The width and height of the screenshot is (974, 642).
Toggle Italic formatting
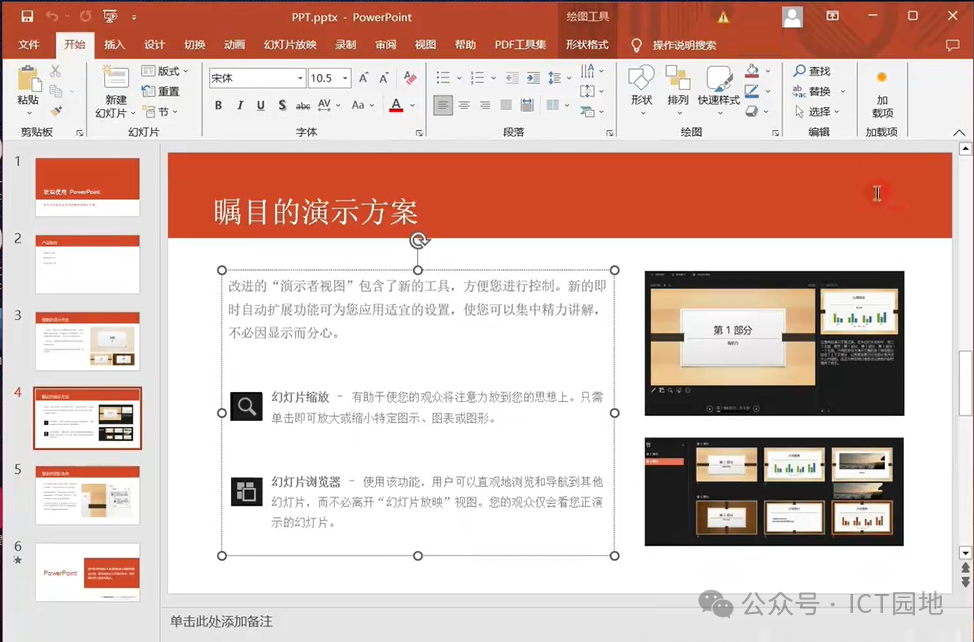coord(240,105)
